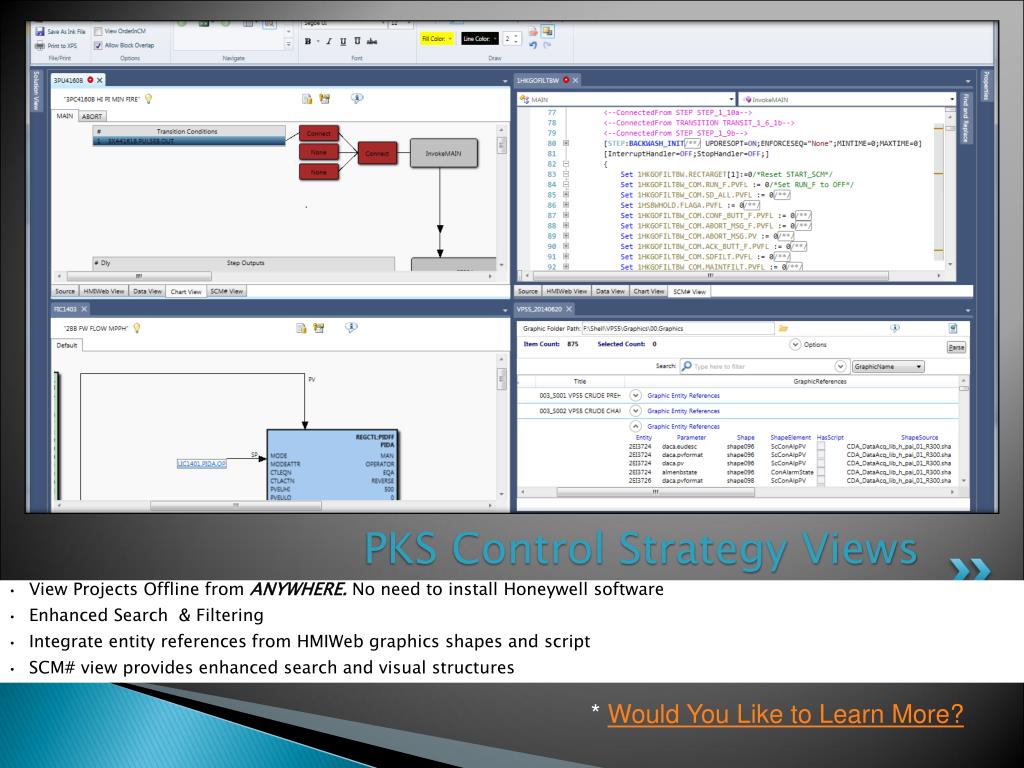This screenshot has height=768, width=1024.
Task: Close the 3PU41608 document tab
Action: (100, 80)
